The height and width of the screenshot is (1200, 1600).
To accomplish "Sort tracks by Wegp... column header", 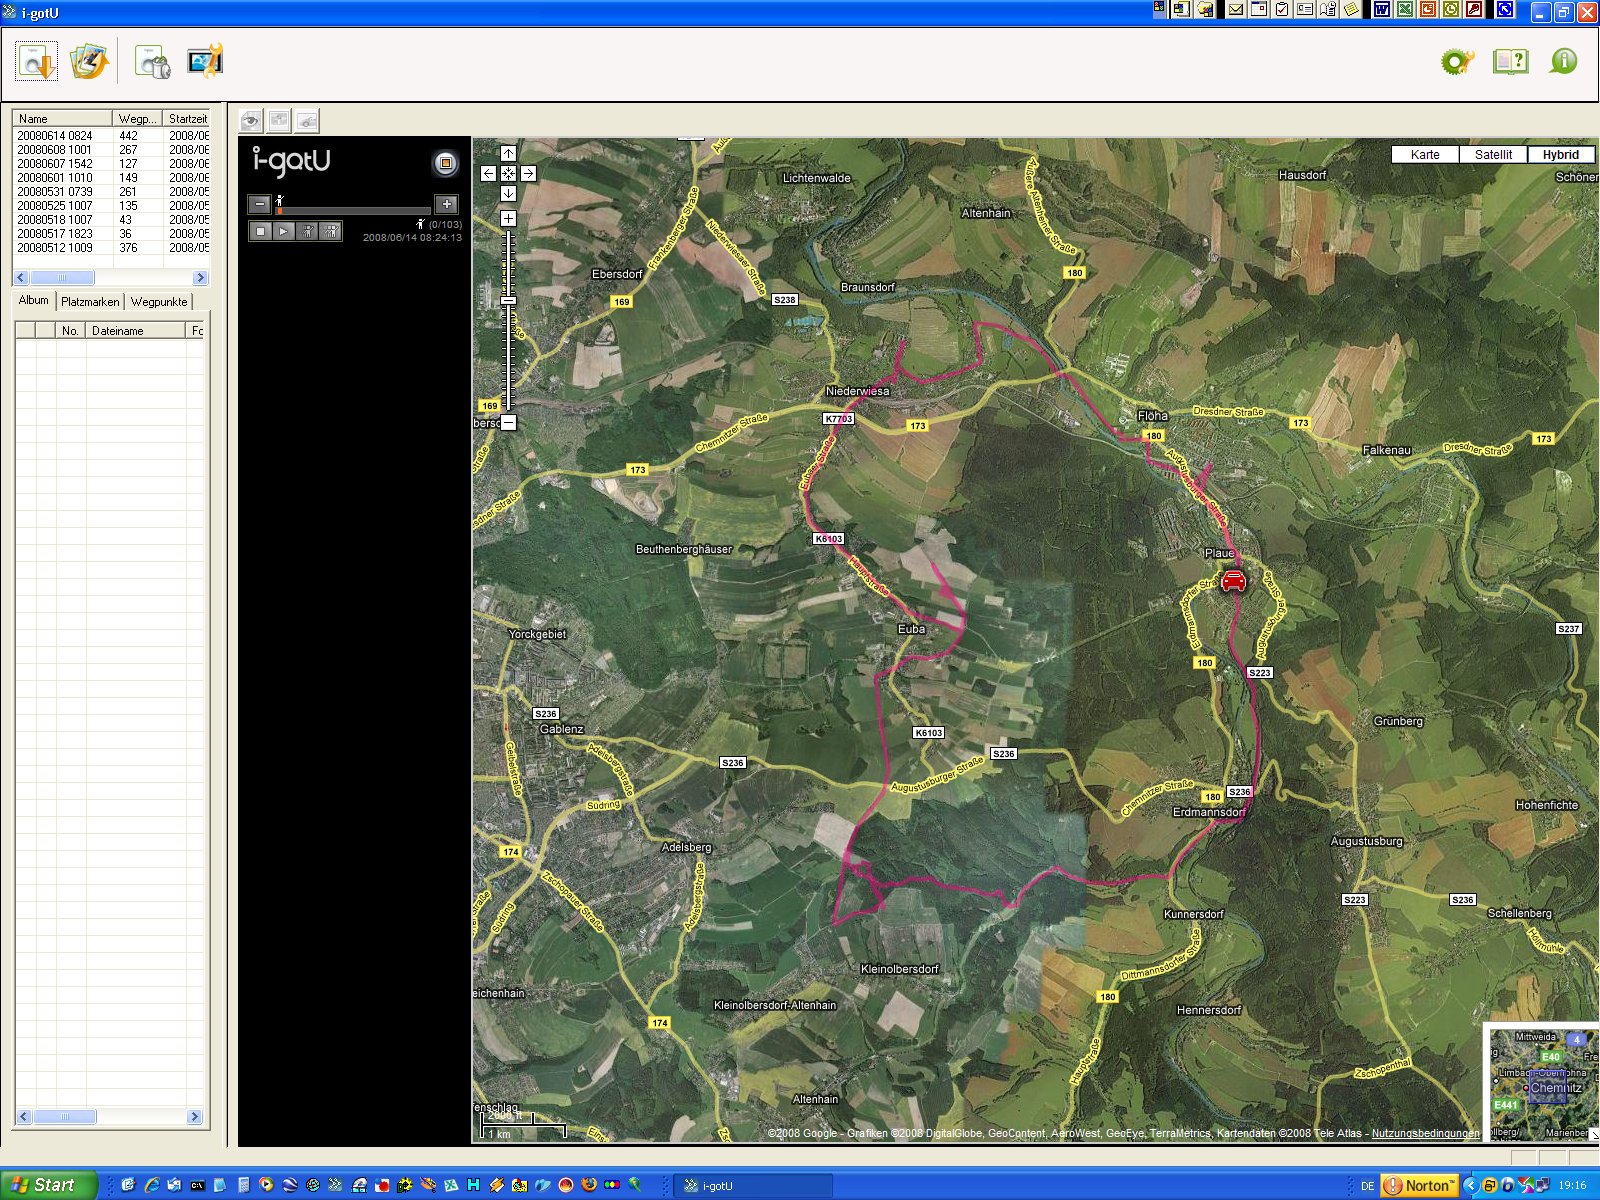I will (138, 118).
